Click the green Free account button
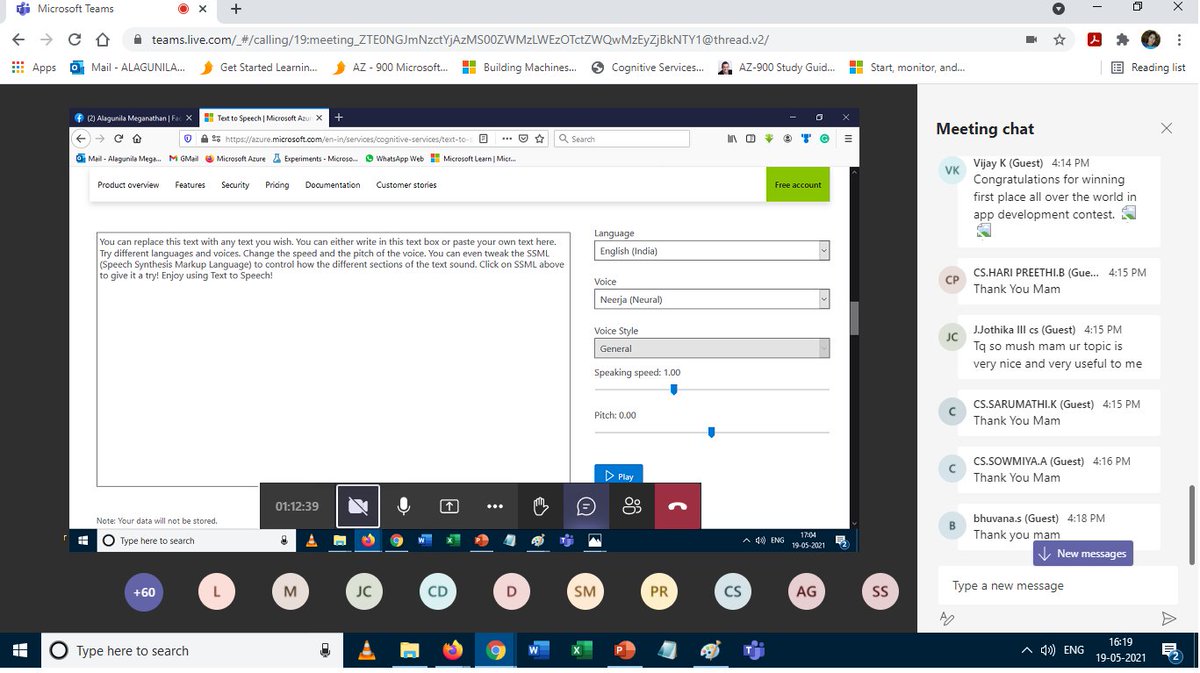1200x673 pixels. (x=798, y=184)
